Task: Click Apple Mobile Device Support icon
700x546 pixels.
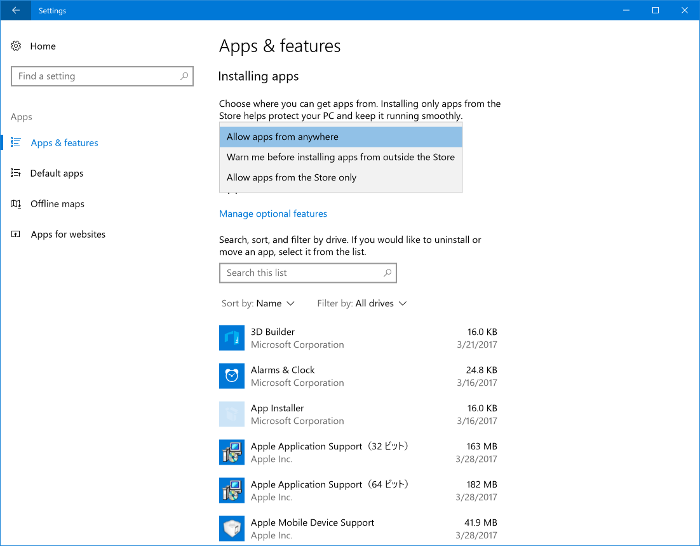Action: (x=232, y=529)
